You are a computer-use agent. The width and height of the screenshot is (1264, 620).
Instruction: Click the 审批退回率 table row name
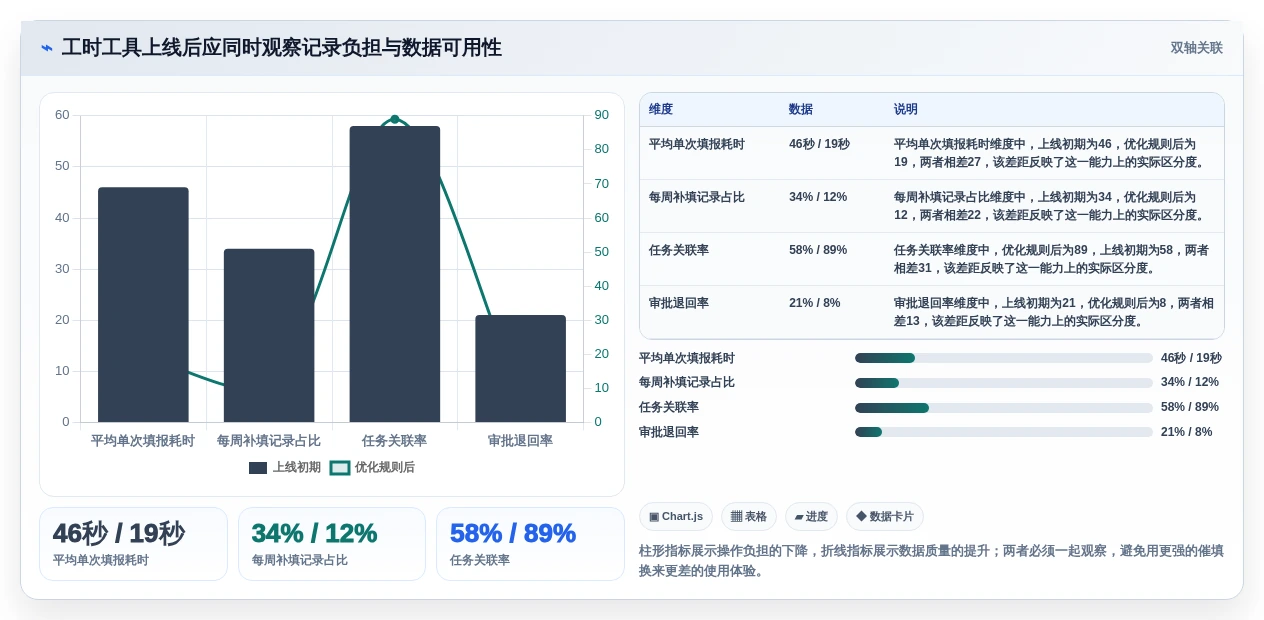679,303
